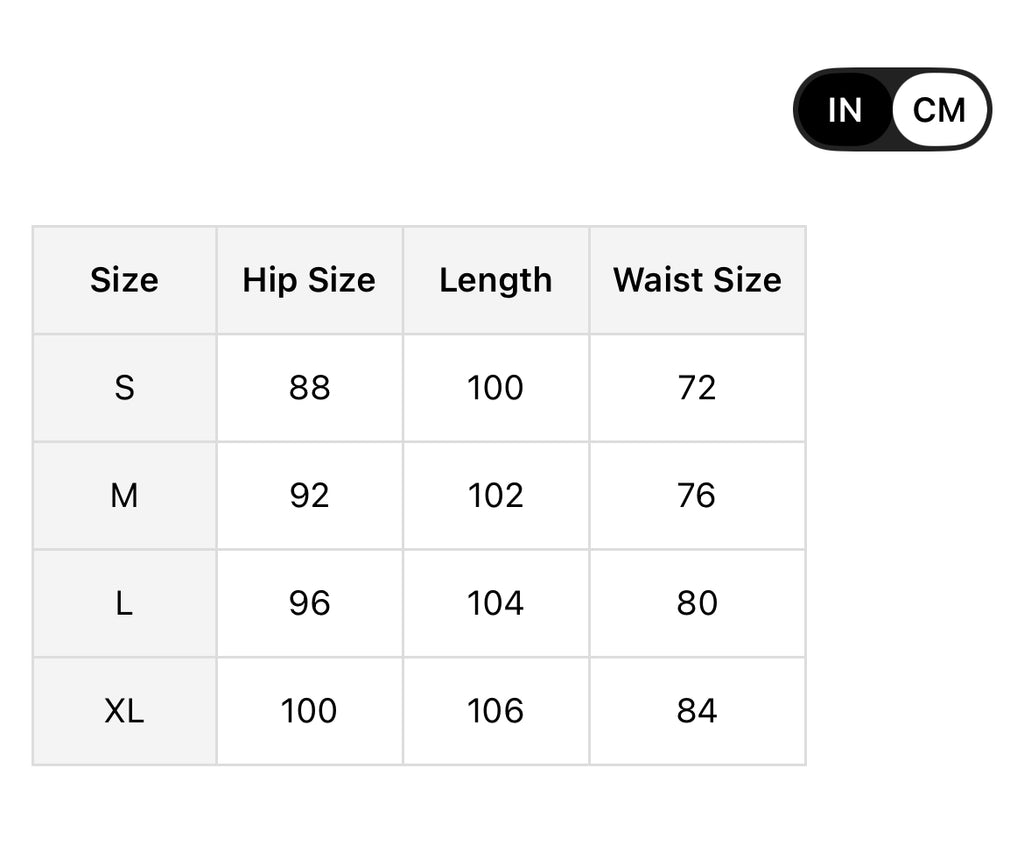Viewport: 1024px width, 852px height.
Task: Click length value 106 for size XL
Action: point(495,711)
